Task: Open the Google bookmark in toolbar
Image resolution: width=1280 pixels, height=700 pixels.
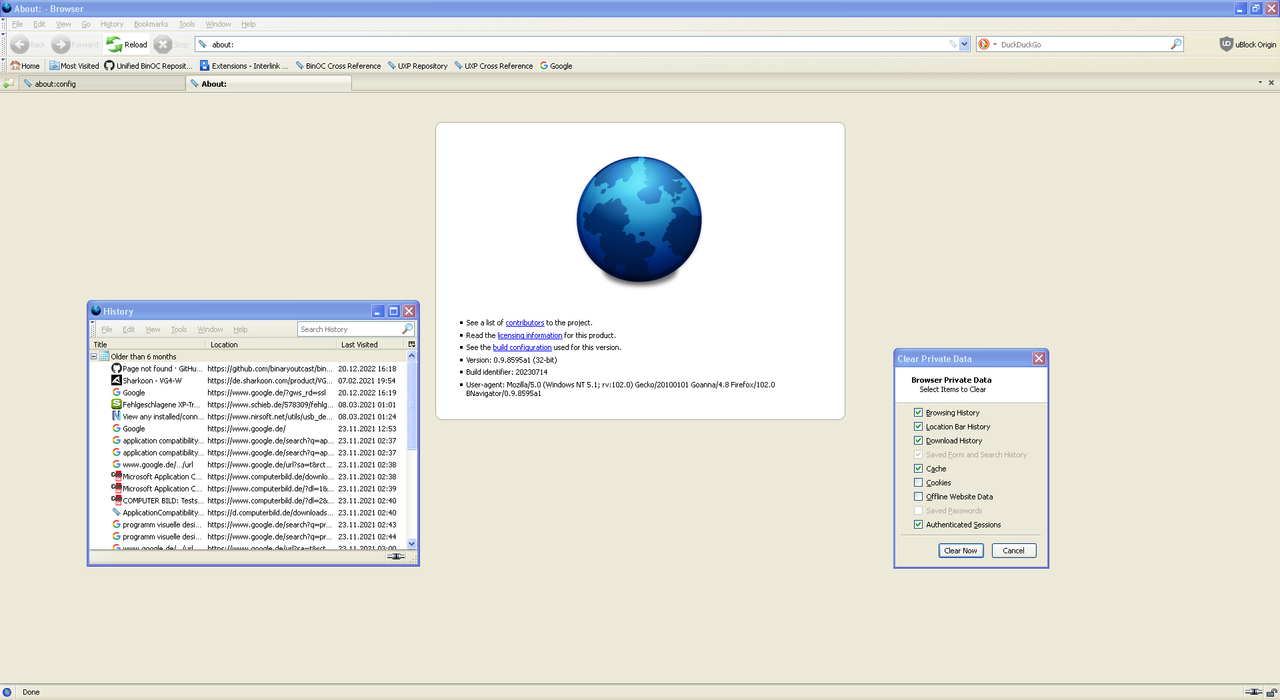Action: [x=556, y=66]
